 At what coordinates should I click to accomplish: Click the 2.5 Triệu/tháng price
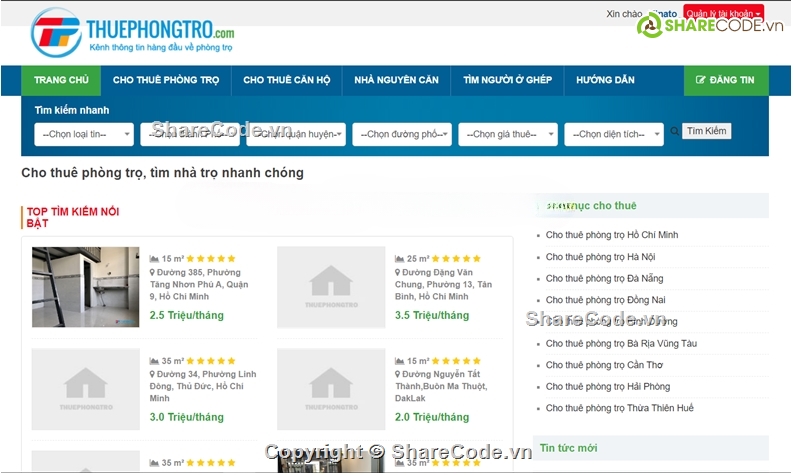coord(187,315)
